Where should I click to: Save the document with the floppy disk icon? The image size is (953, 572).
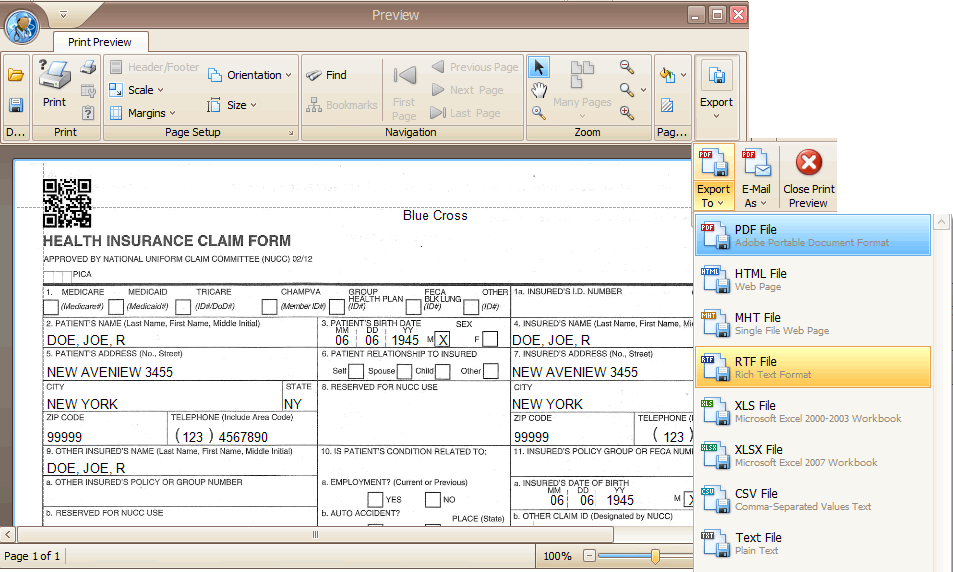[x=16, y=105]
